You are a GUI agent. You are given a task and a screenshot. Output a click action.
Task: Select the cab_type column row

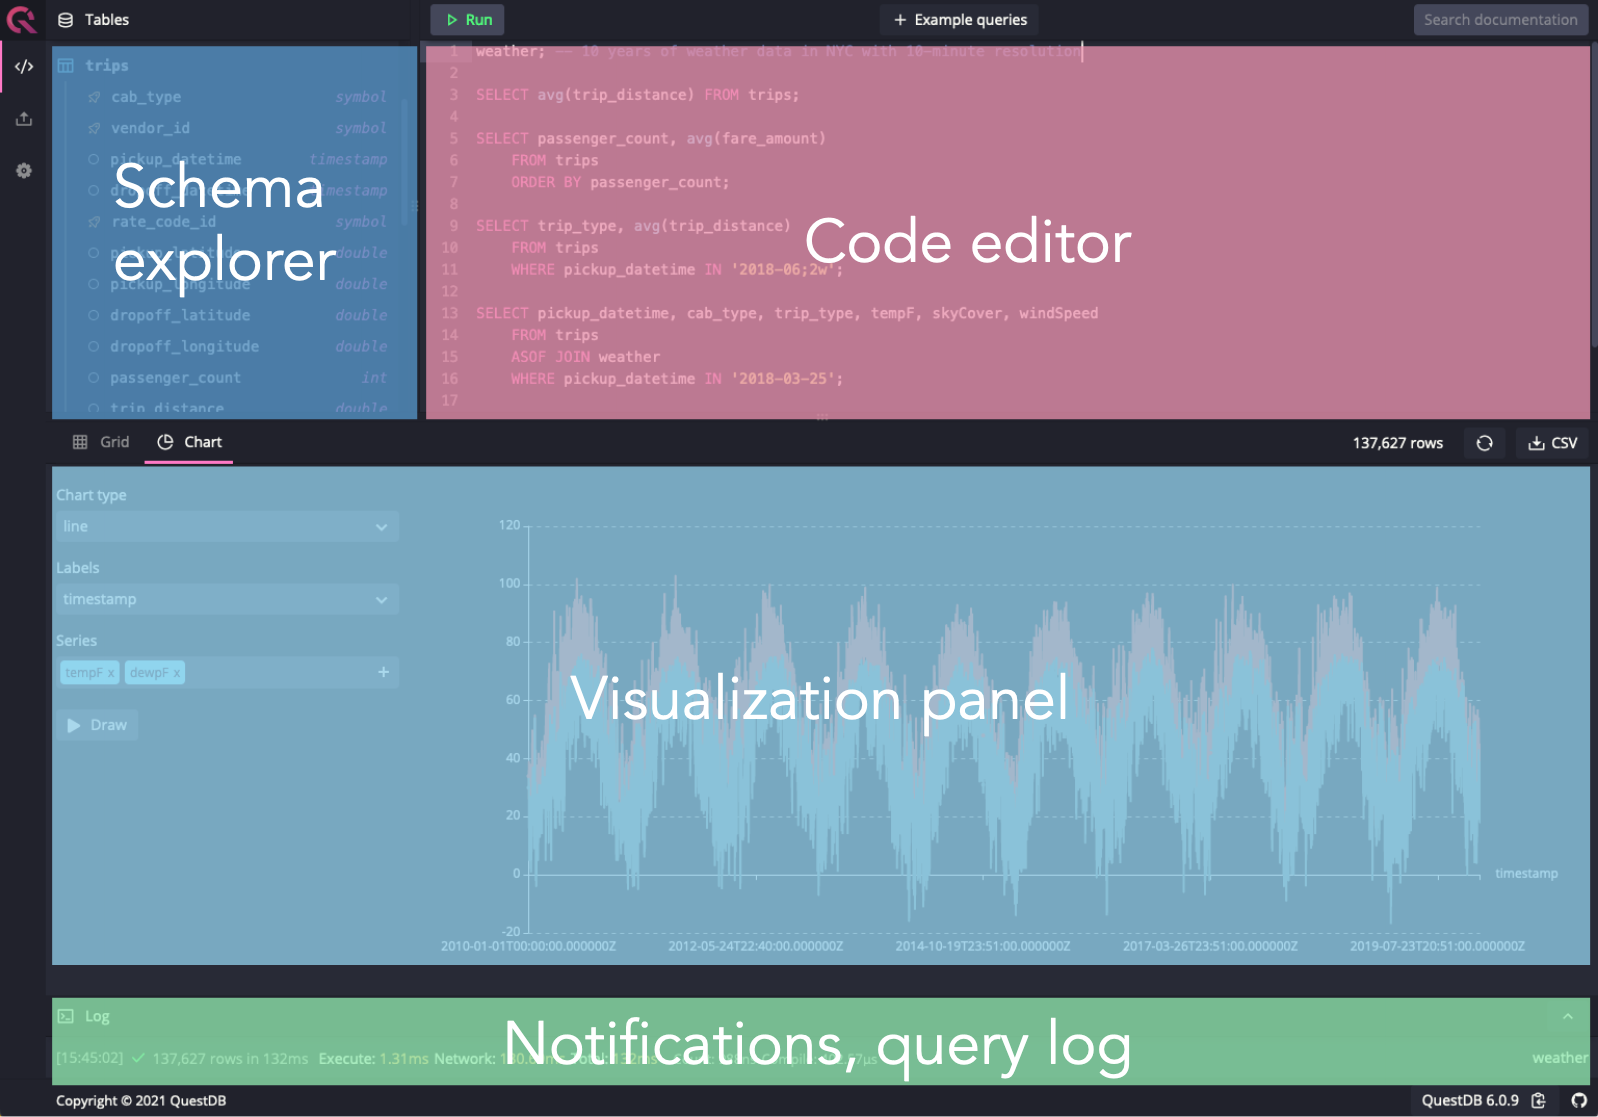(x=236, y=97)
